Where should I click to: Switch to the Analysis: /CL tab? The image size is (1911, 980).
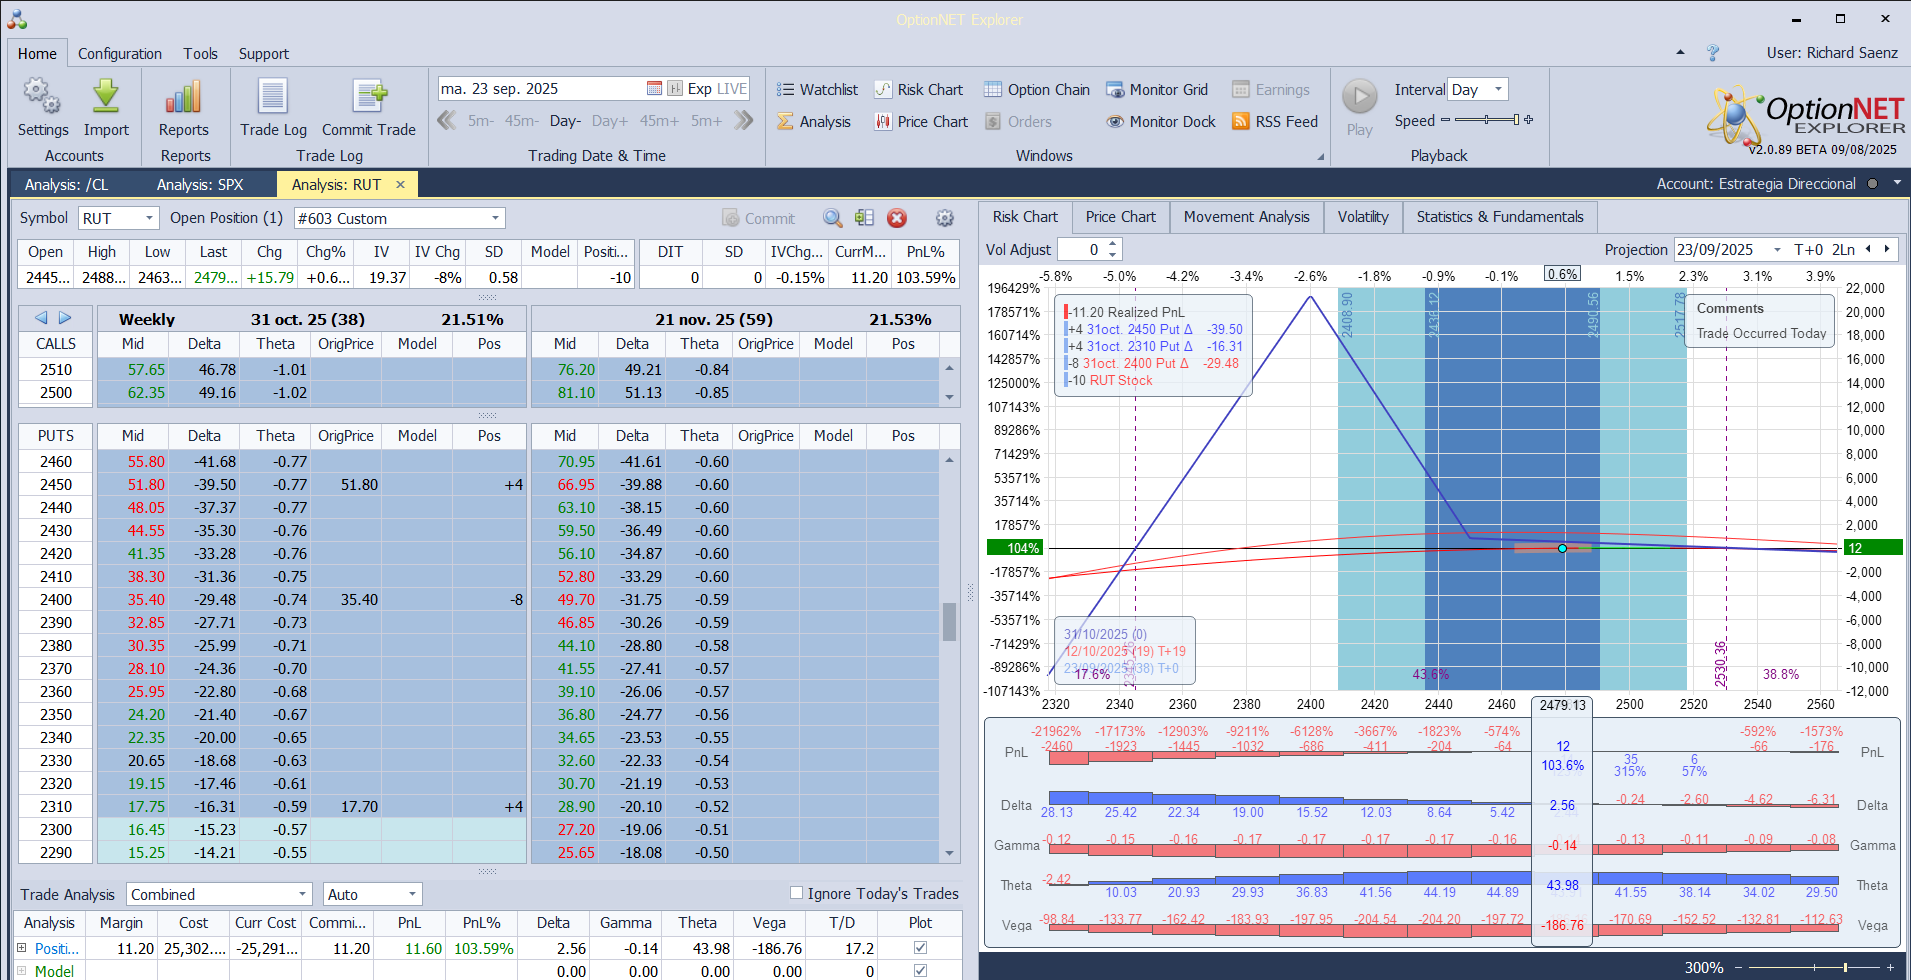coord(66,184)
